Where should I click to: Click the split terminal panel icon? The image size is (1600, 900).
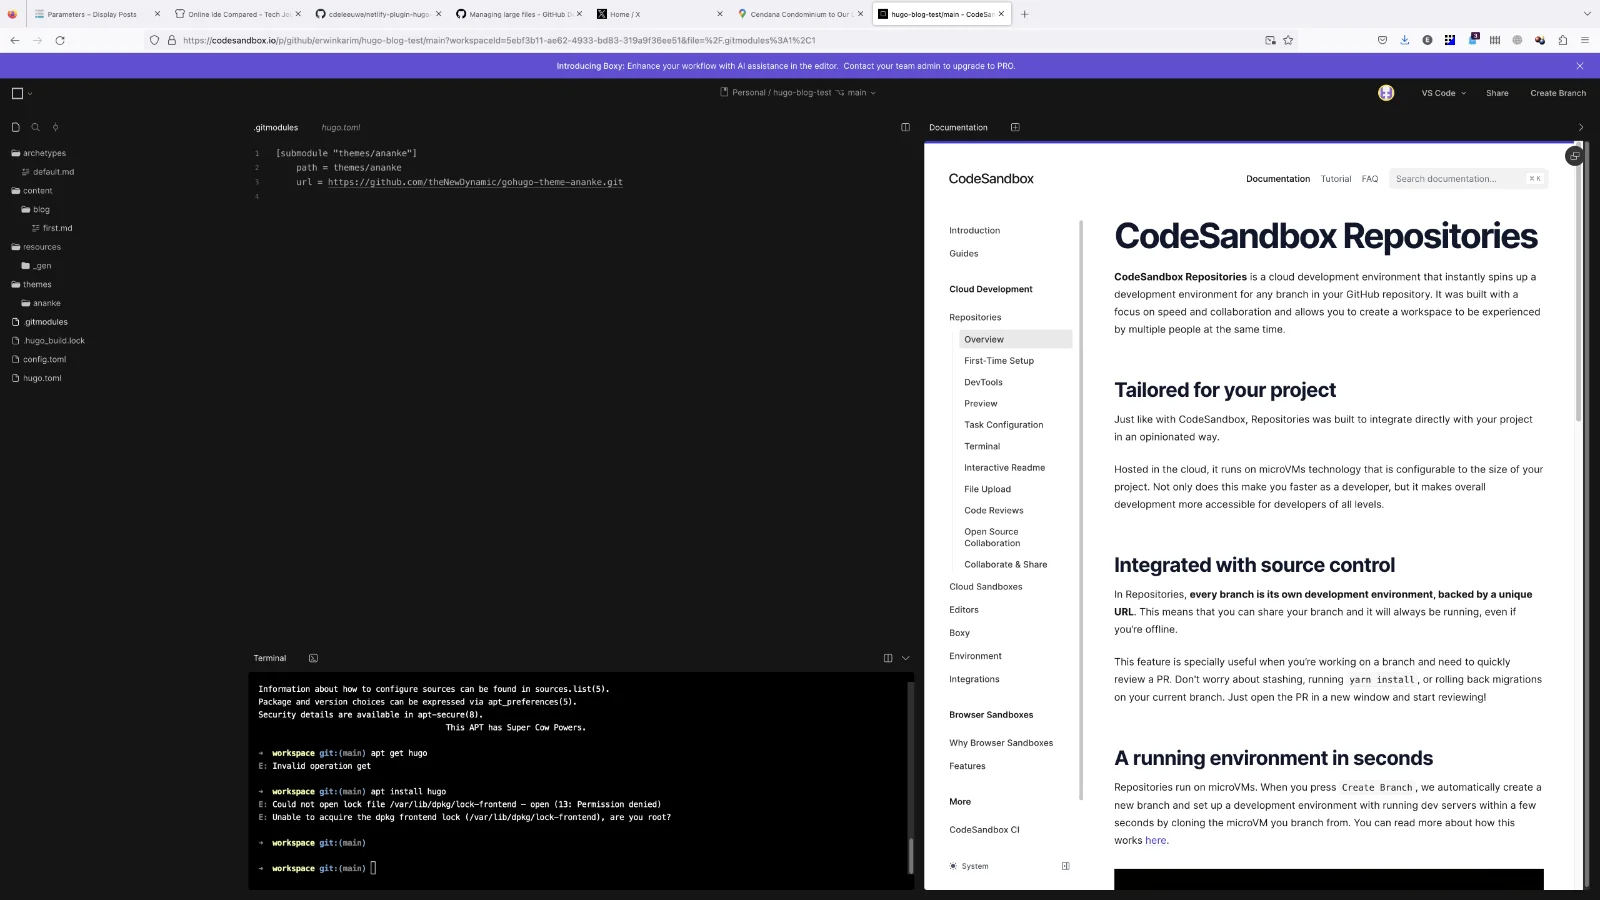(x=888, y=658)
